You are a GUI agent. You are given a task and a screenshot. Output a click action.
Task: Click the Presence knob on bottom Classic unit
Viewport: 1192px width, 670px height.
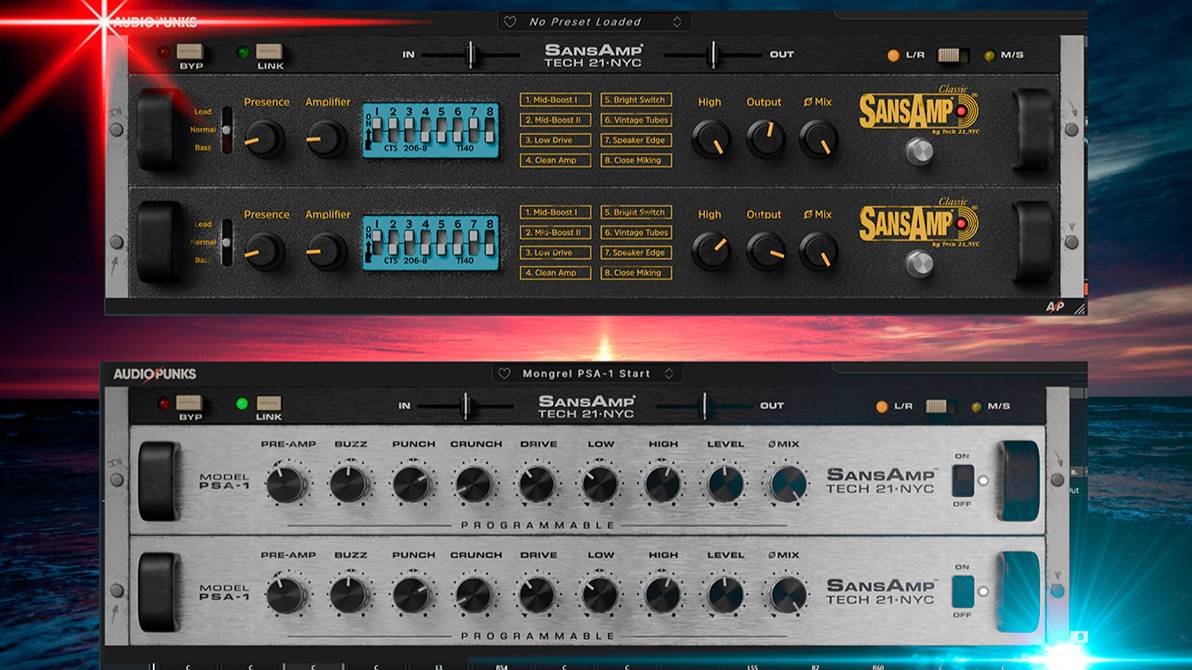(264, 252)
